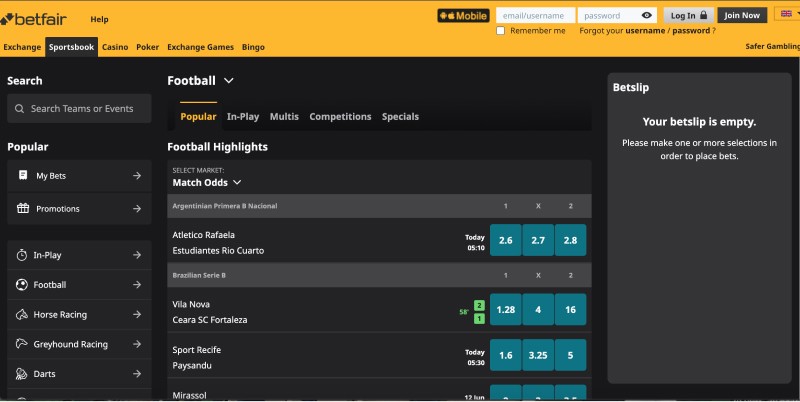Open the Competitions tab
The image size is (800, 402).
[x=340, y=116]
